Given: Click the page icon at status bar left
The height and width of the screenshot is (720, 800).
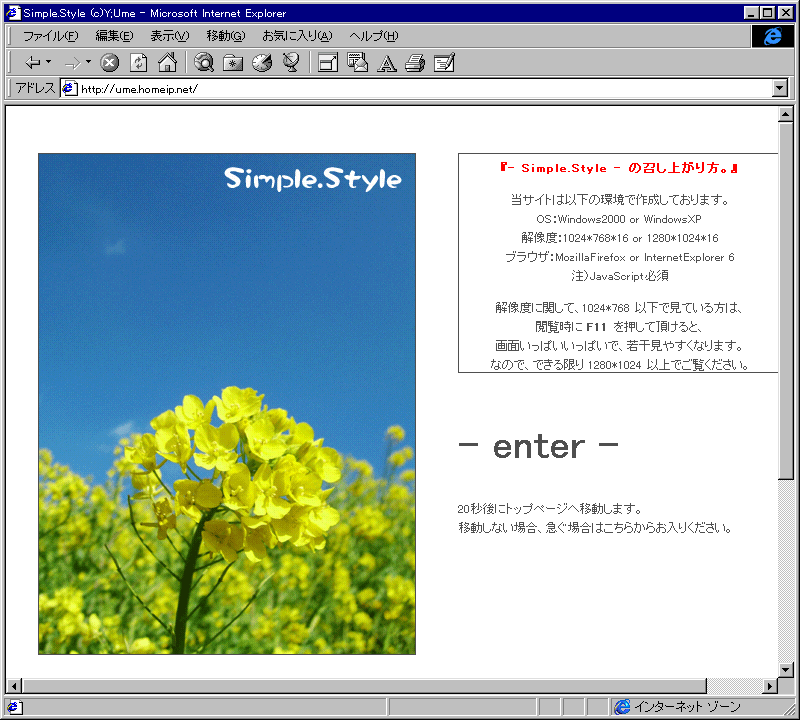Looking at the screenshot, I should 13,707.
